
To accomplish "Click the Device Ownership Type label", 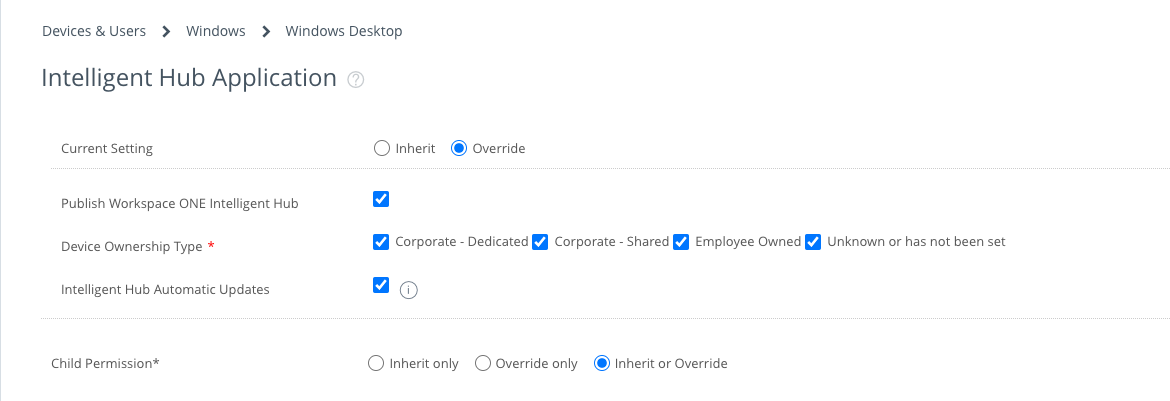I will click(x=131, y=246).
